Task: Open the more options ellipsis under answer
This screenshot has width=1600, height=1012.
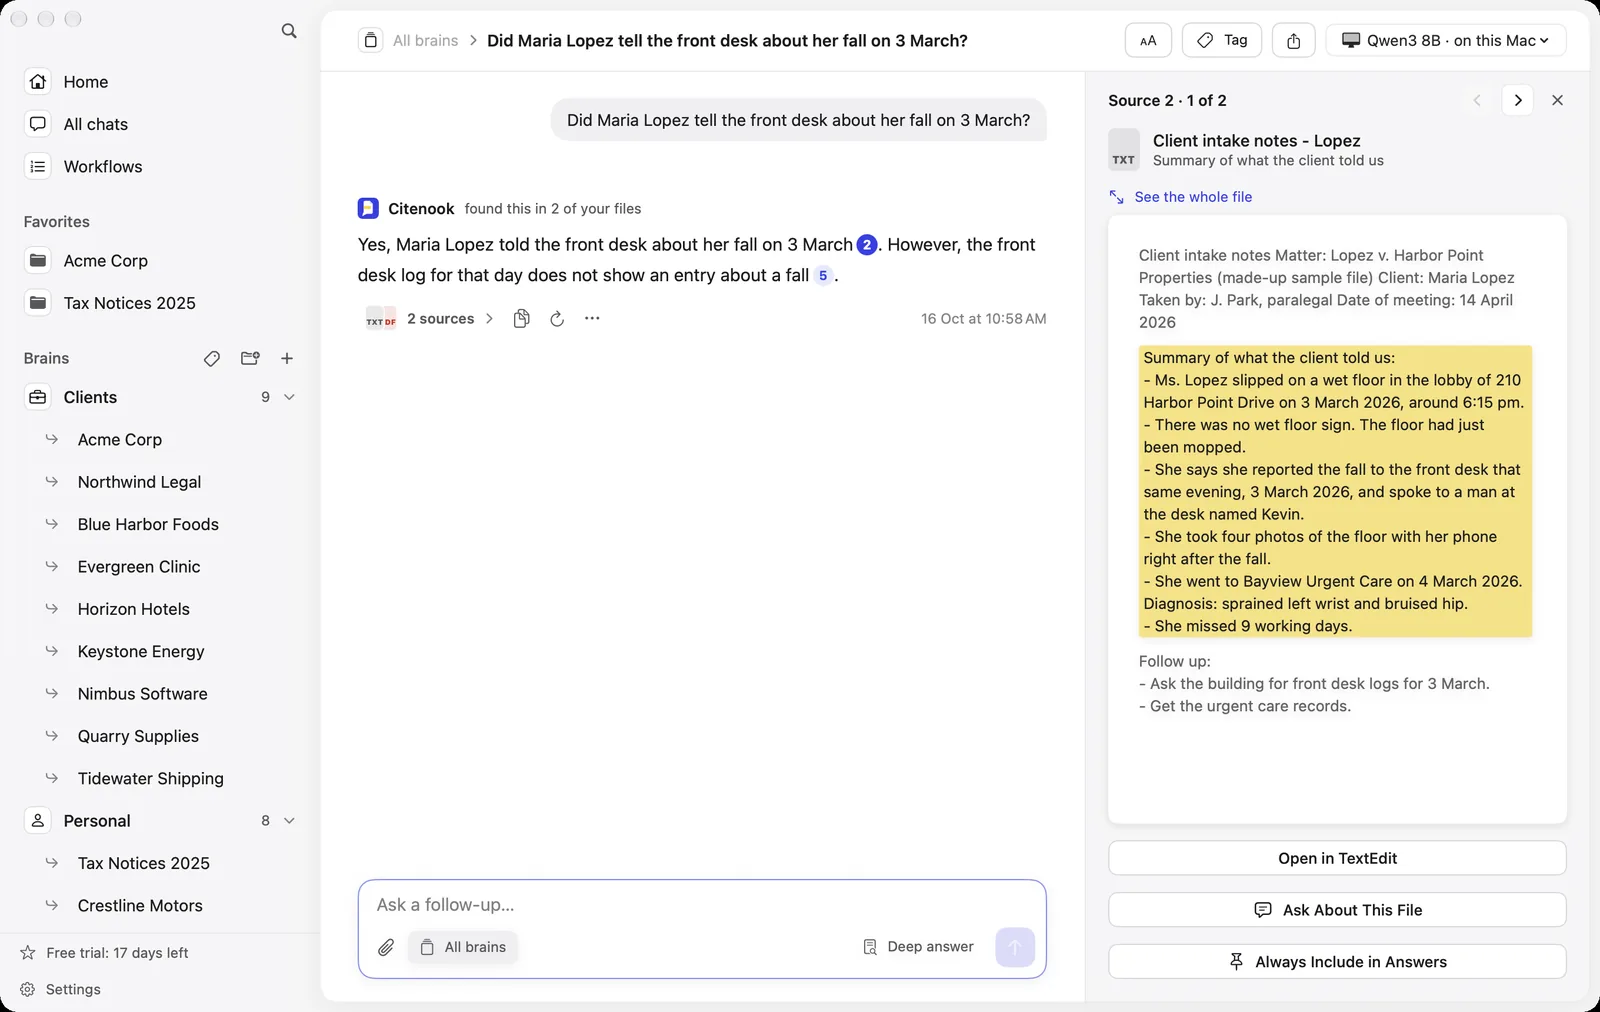Action: (x=592, y=319)
